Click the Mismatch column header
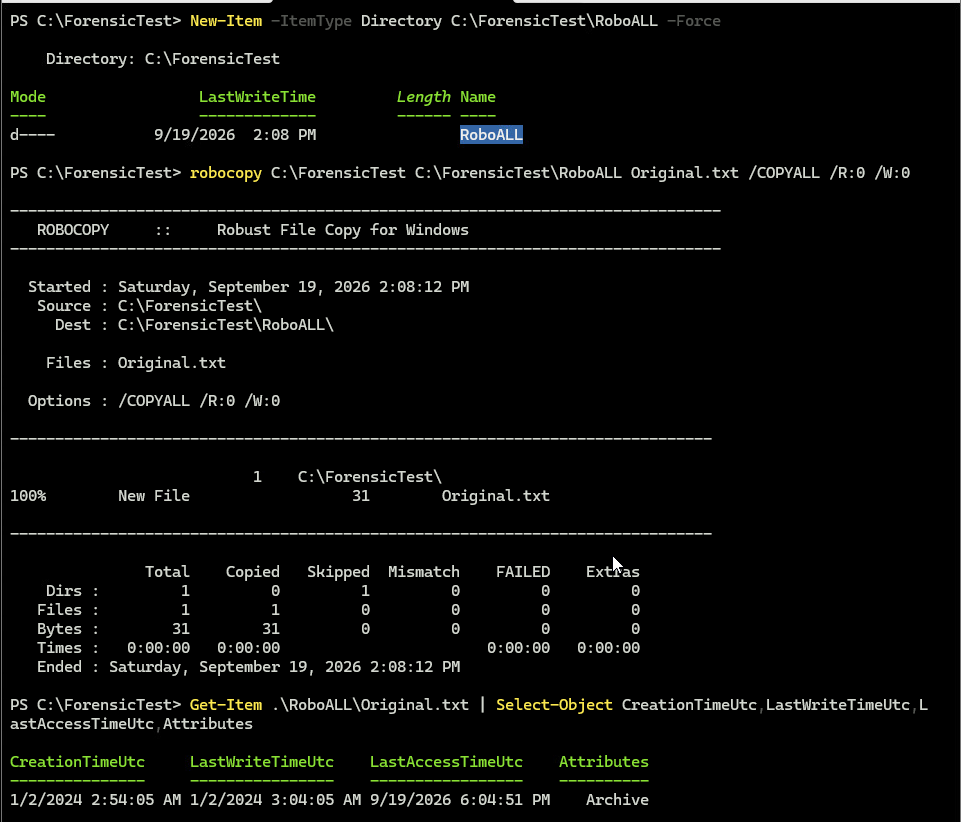Viewport: 961px width, 822px height. tap(424, 572)
